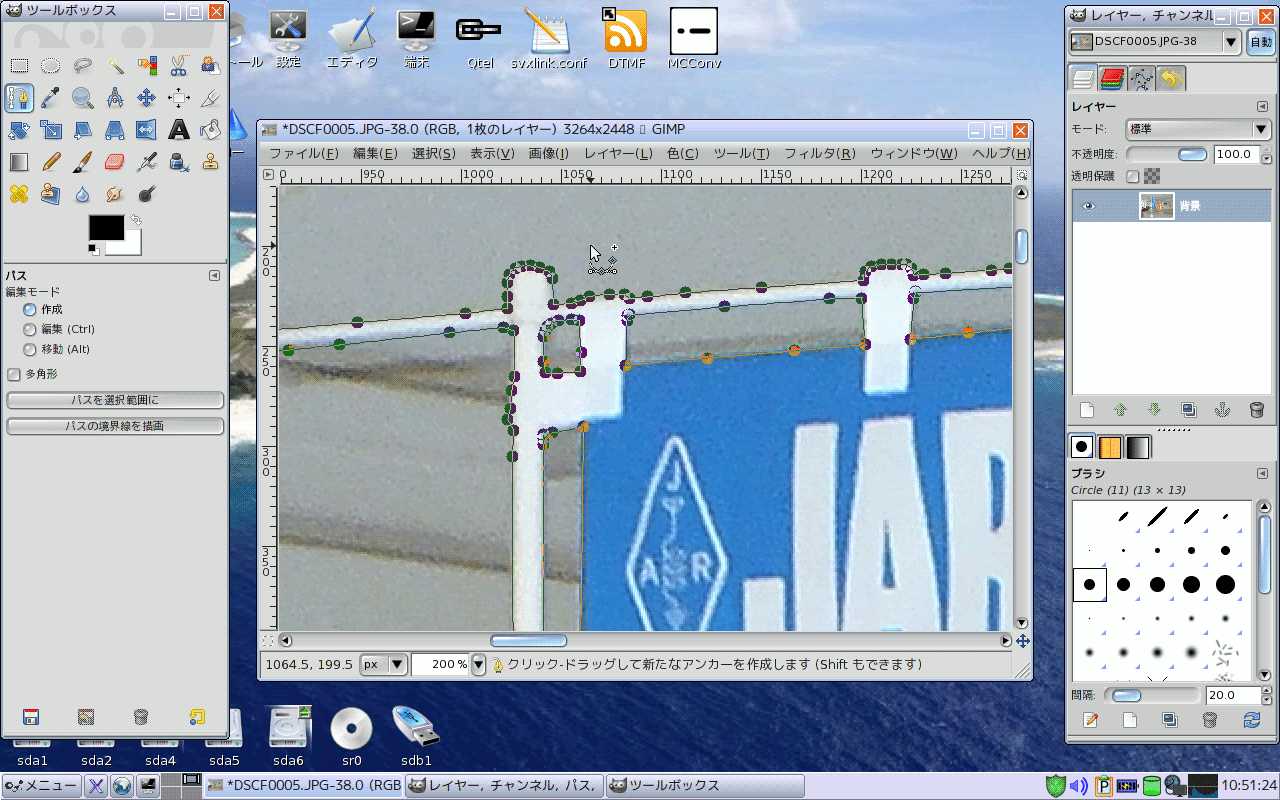Switch to the Paths tab in dock
This screenshot has width=1280, height=800.
(x=1142, y=78)
